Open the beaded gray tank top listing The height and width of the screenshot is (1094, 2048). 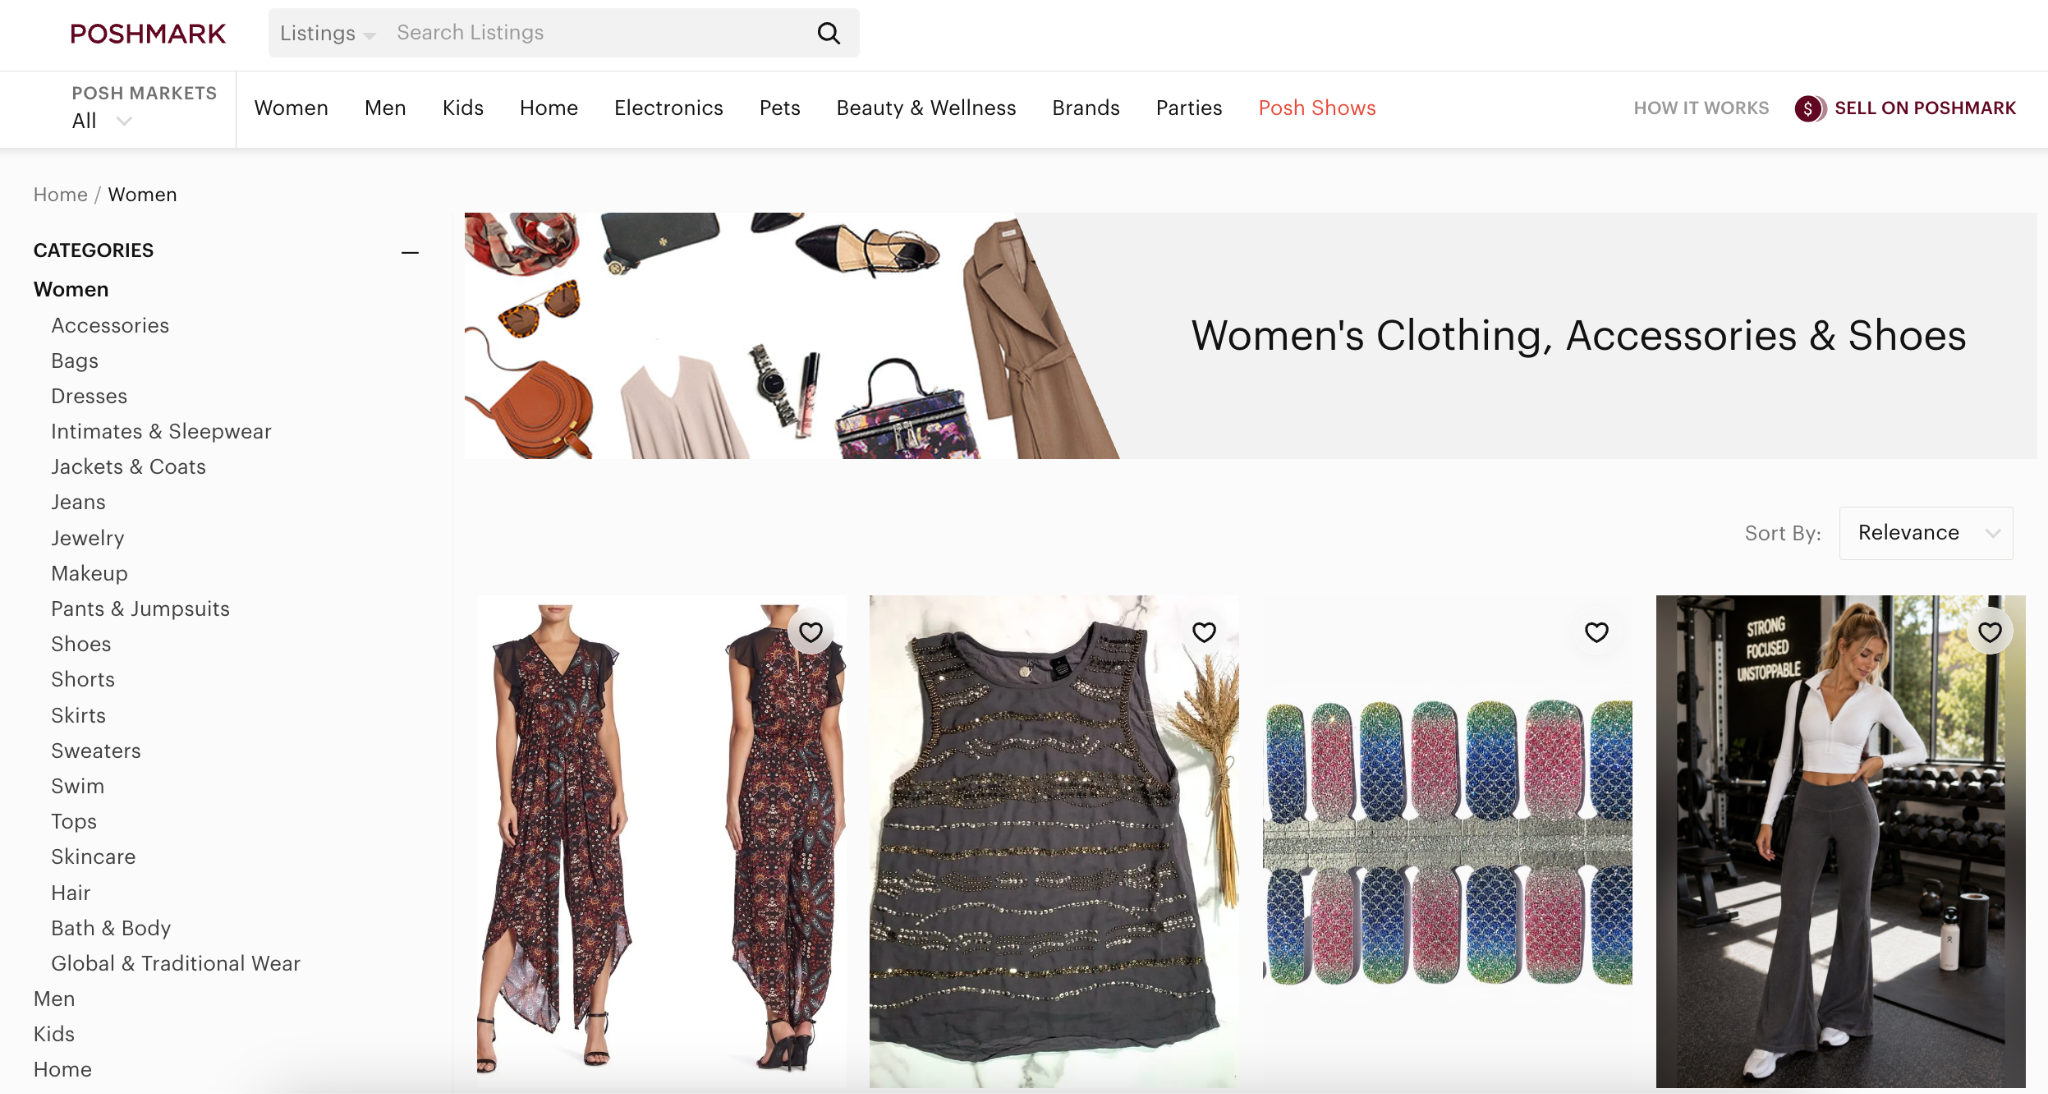tap(1054, 842)
